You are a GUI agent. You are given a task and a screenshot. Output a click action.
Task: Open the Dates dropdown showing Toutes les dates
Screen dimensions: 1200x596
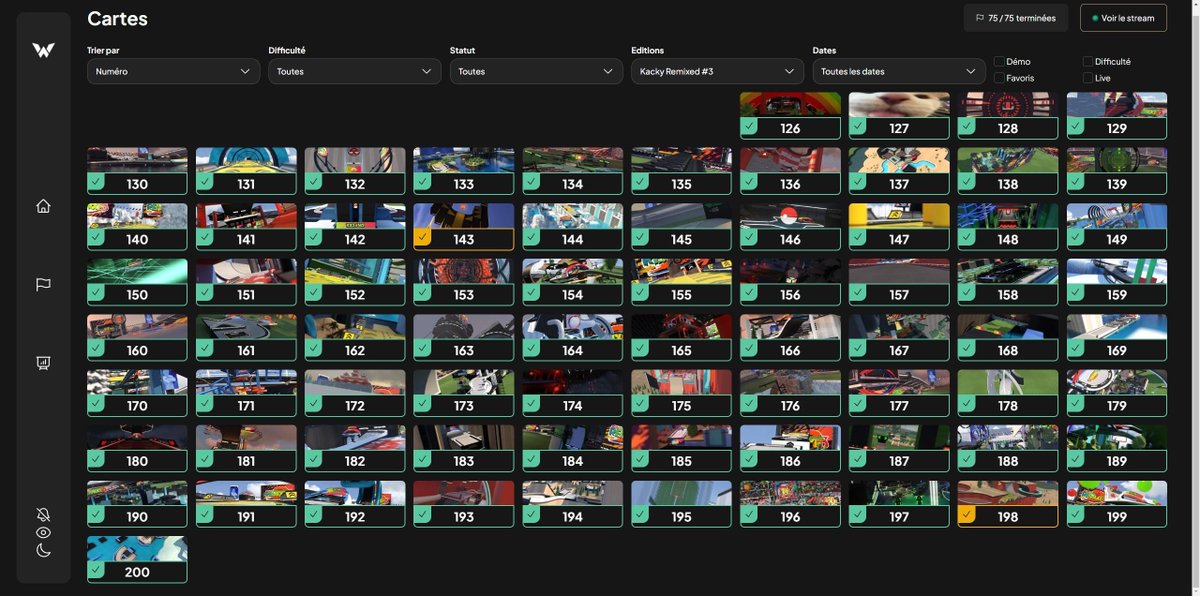[x=899, y=71]
